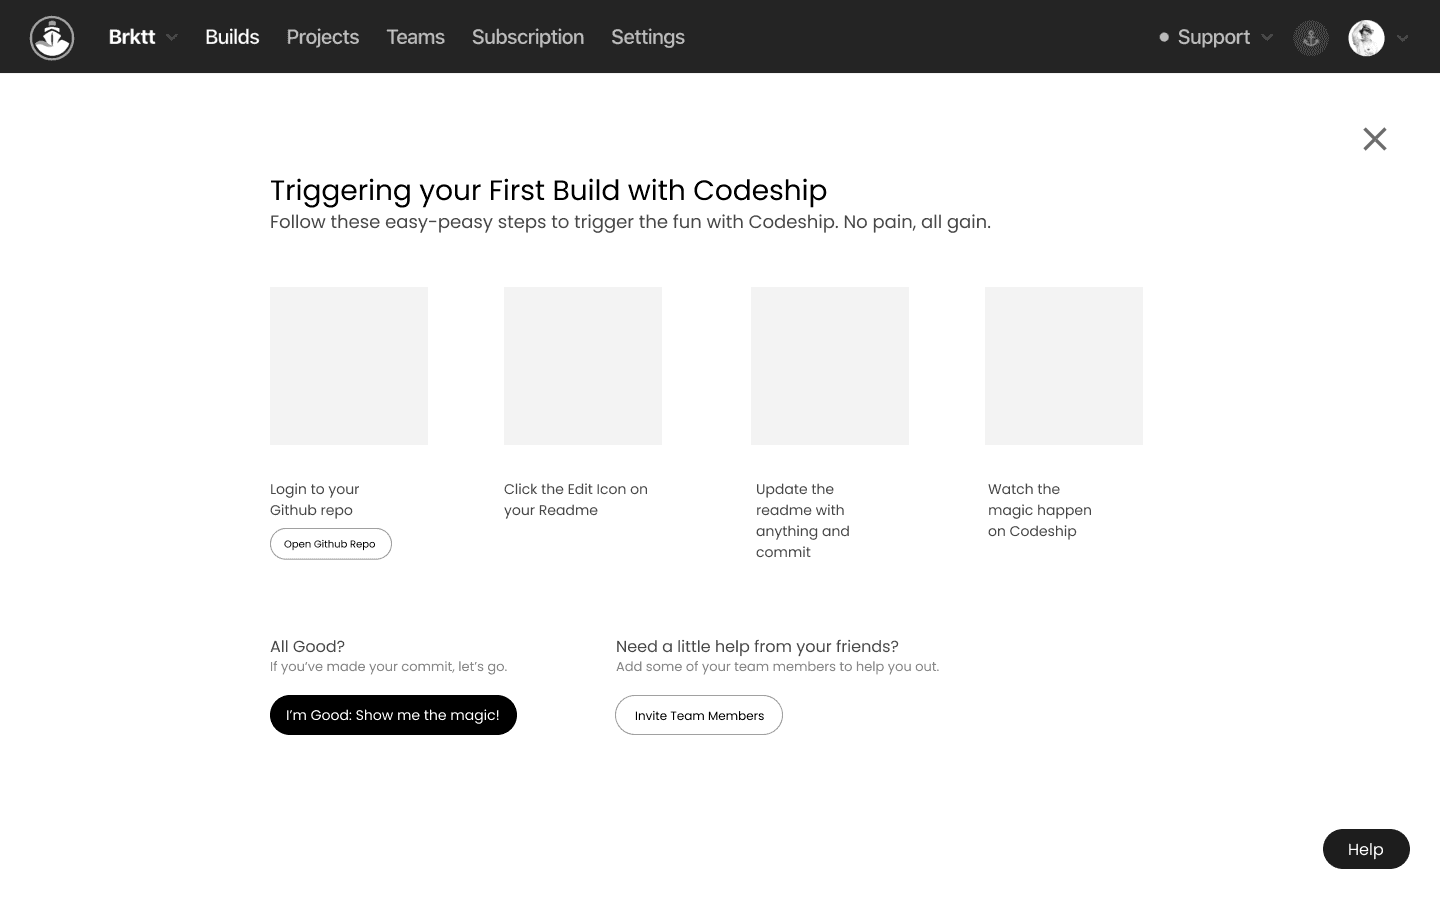Close the onboarding guide with X

[x=1375, y=139]
